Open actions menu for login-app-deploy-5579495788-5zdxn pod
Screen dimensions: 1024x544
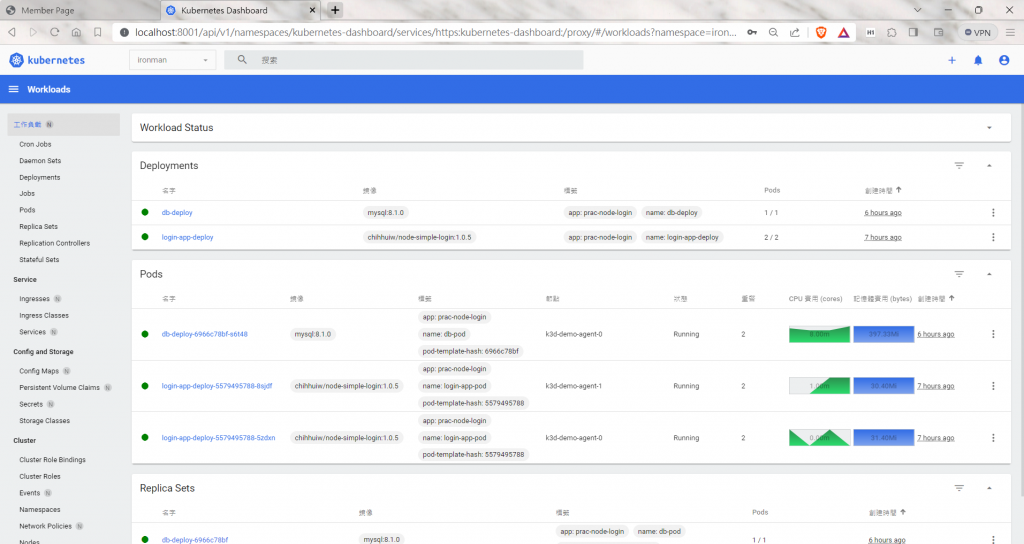tap(993, 438)
